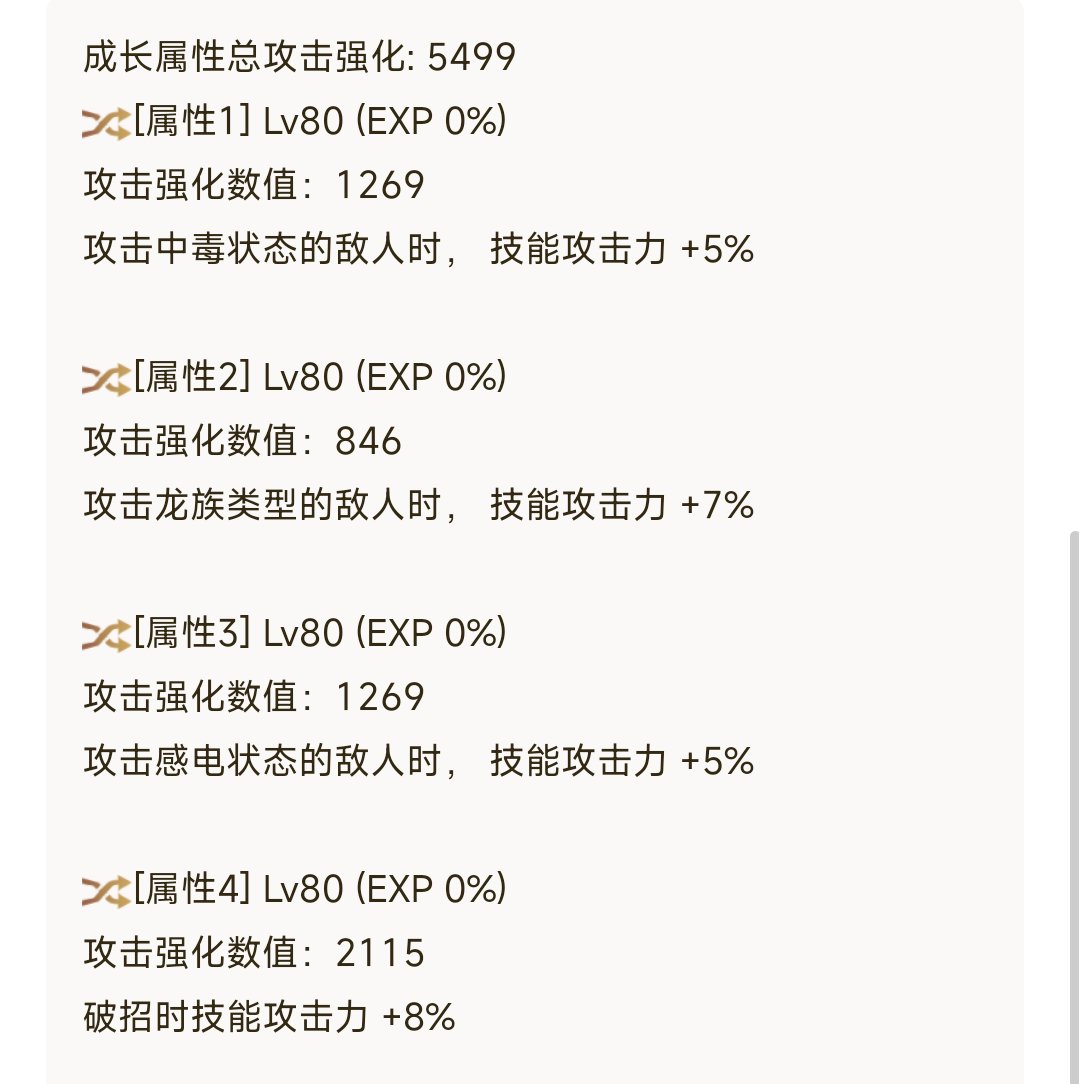Click the vertical scrollbar on the right edge
1079x1084 pixels.
point(1073,800)
